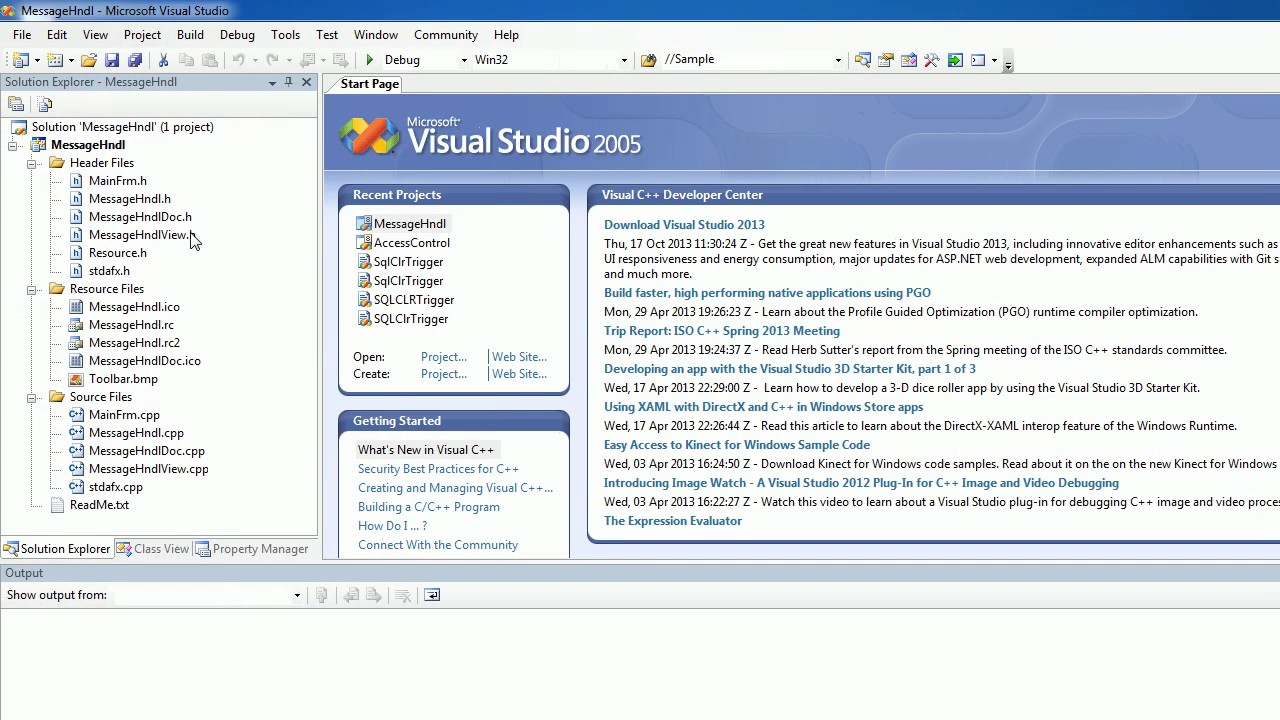This screenshot has width=1280, height=720.
Task: Select MessageHndlDoc.cpp in Source Files
Action: (x=146, y=451)
